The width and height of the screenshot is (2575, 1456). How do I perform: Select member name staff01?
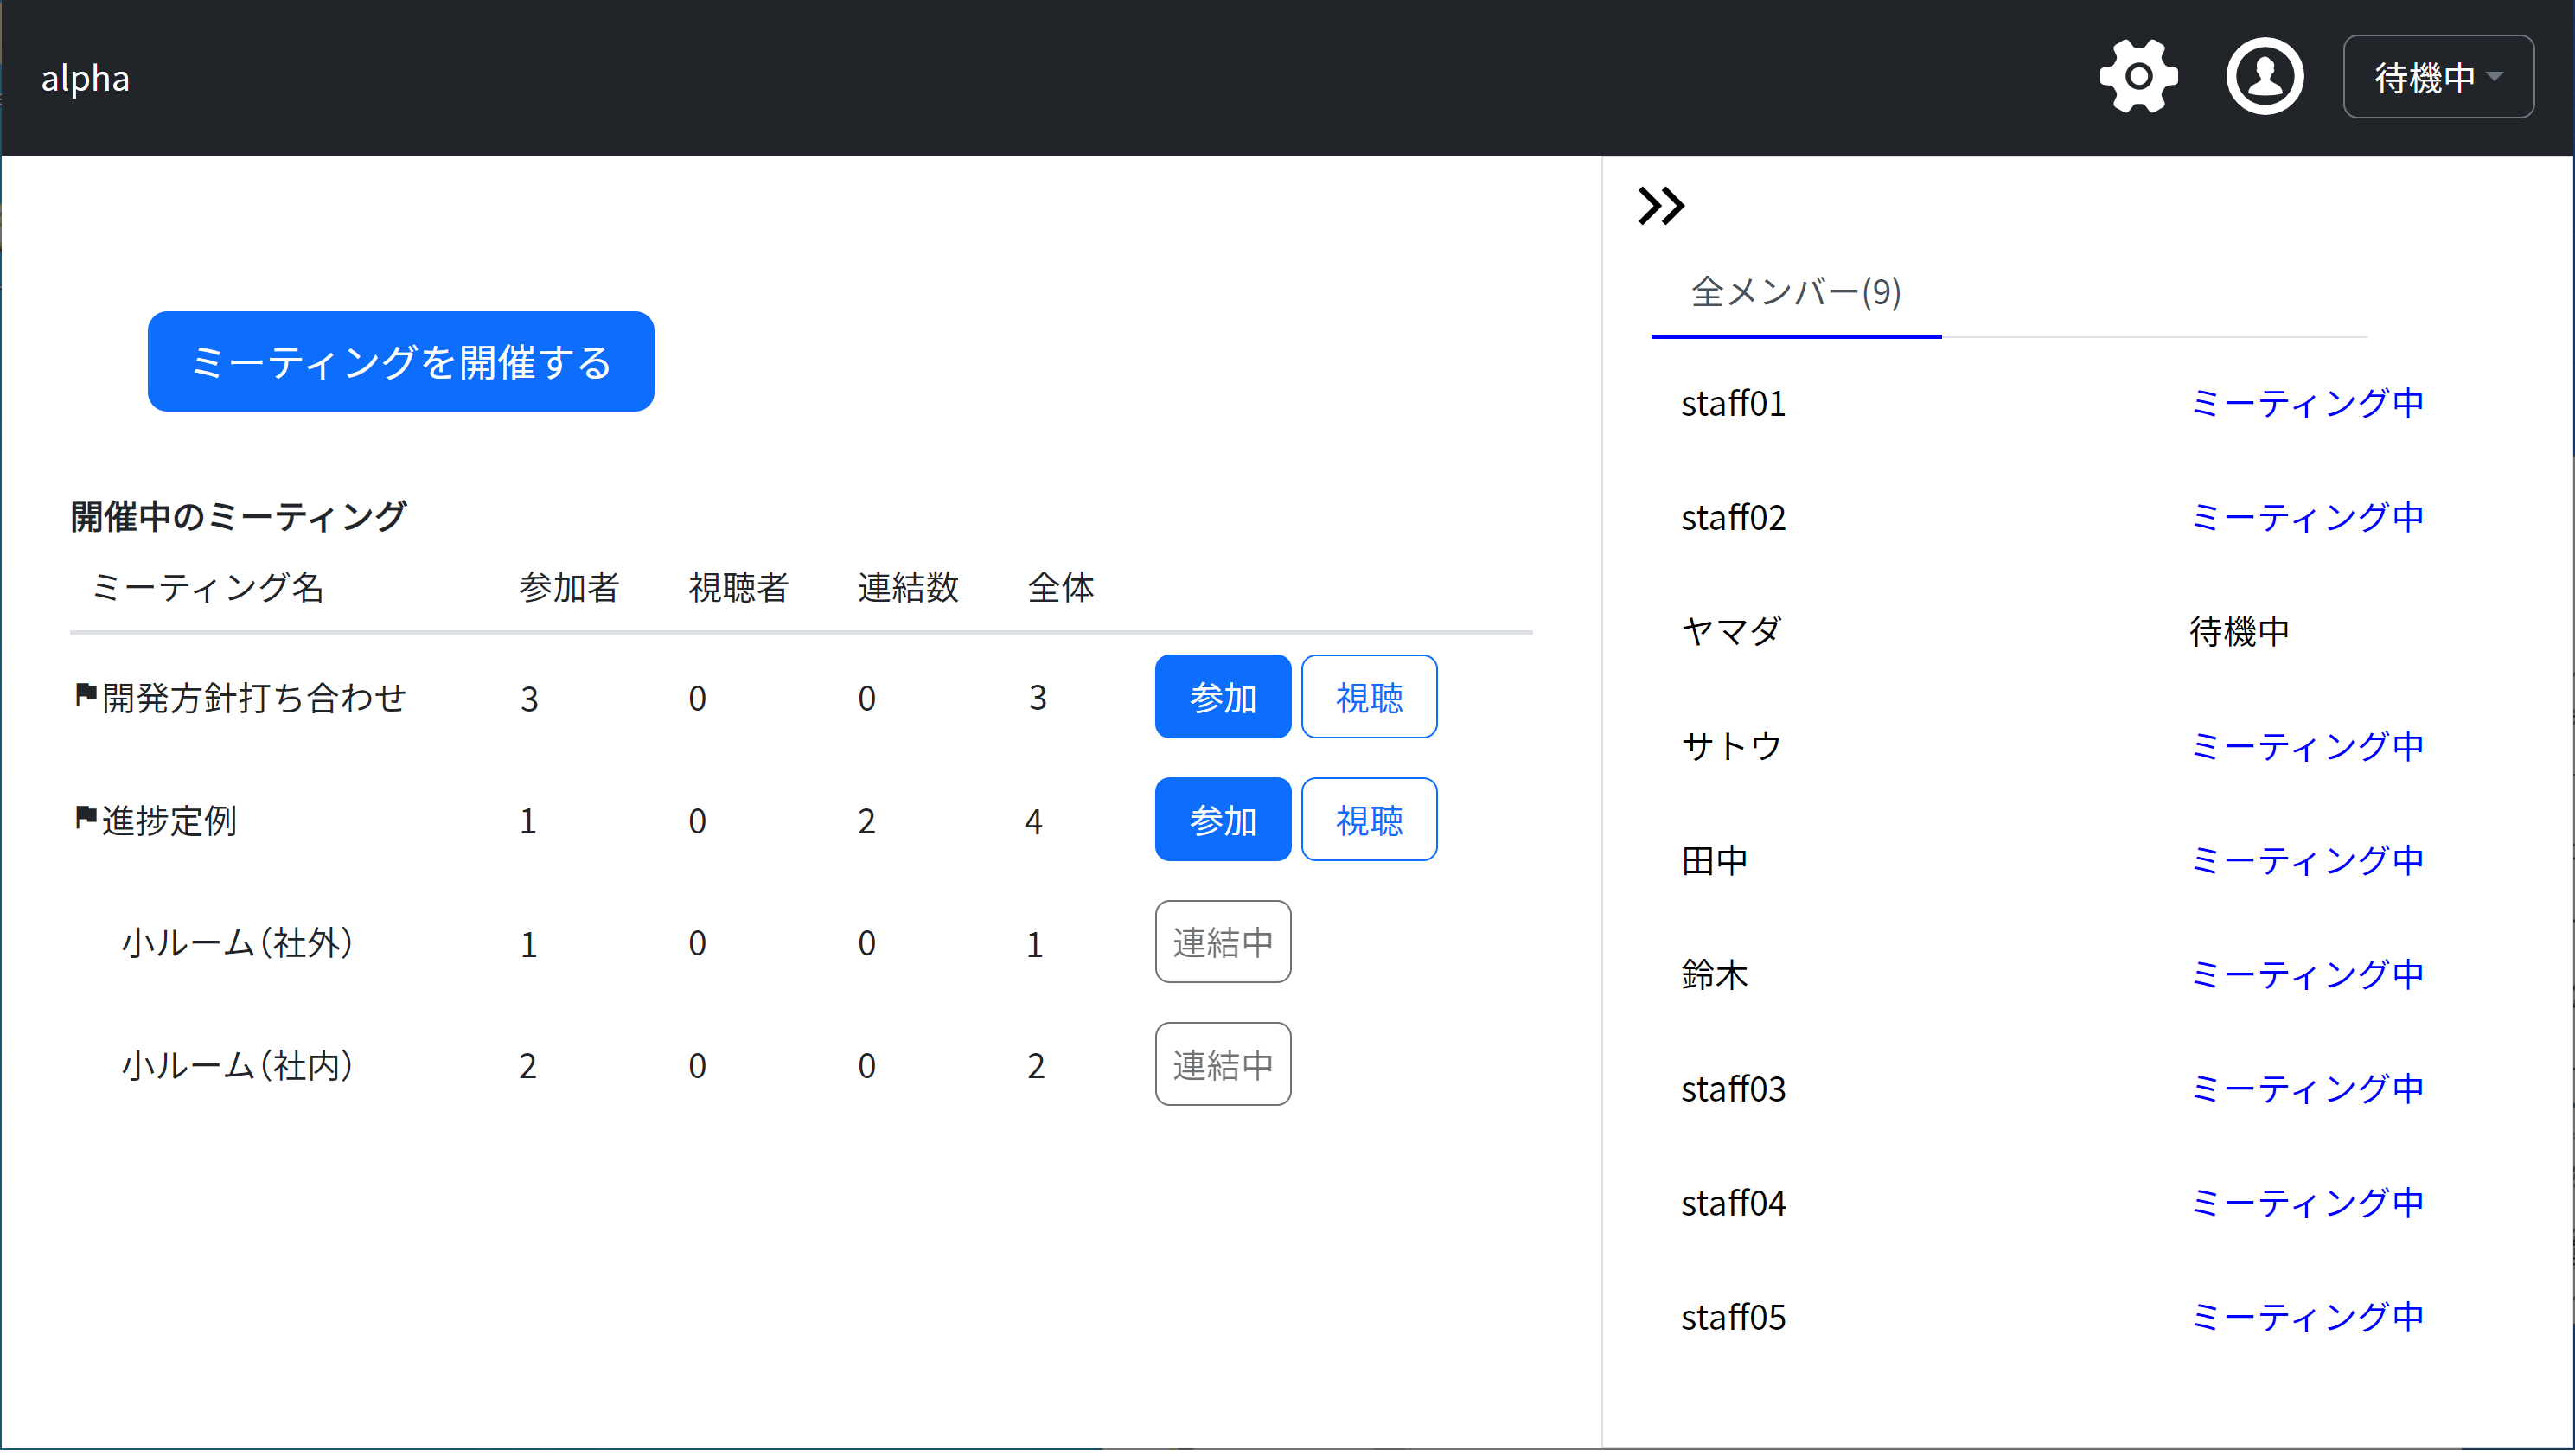pos(1733,404)
